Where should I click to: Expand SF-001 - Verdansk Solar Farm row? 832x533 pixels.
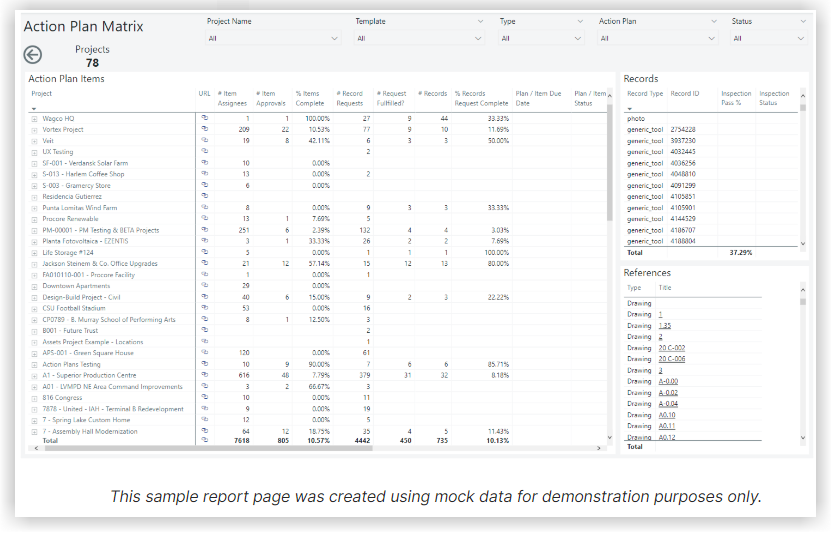34,164
